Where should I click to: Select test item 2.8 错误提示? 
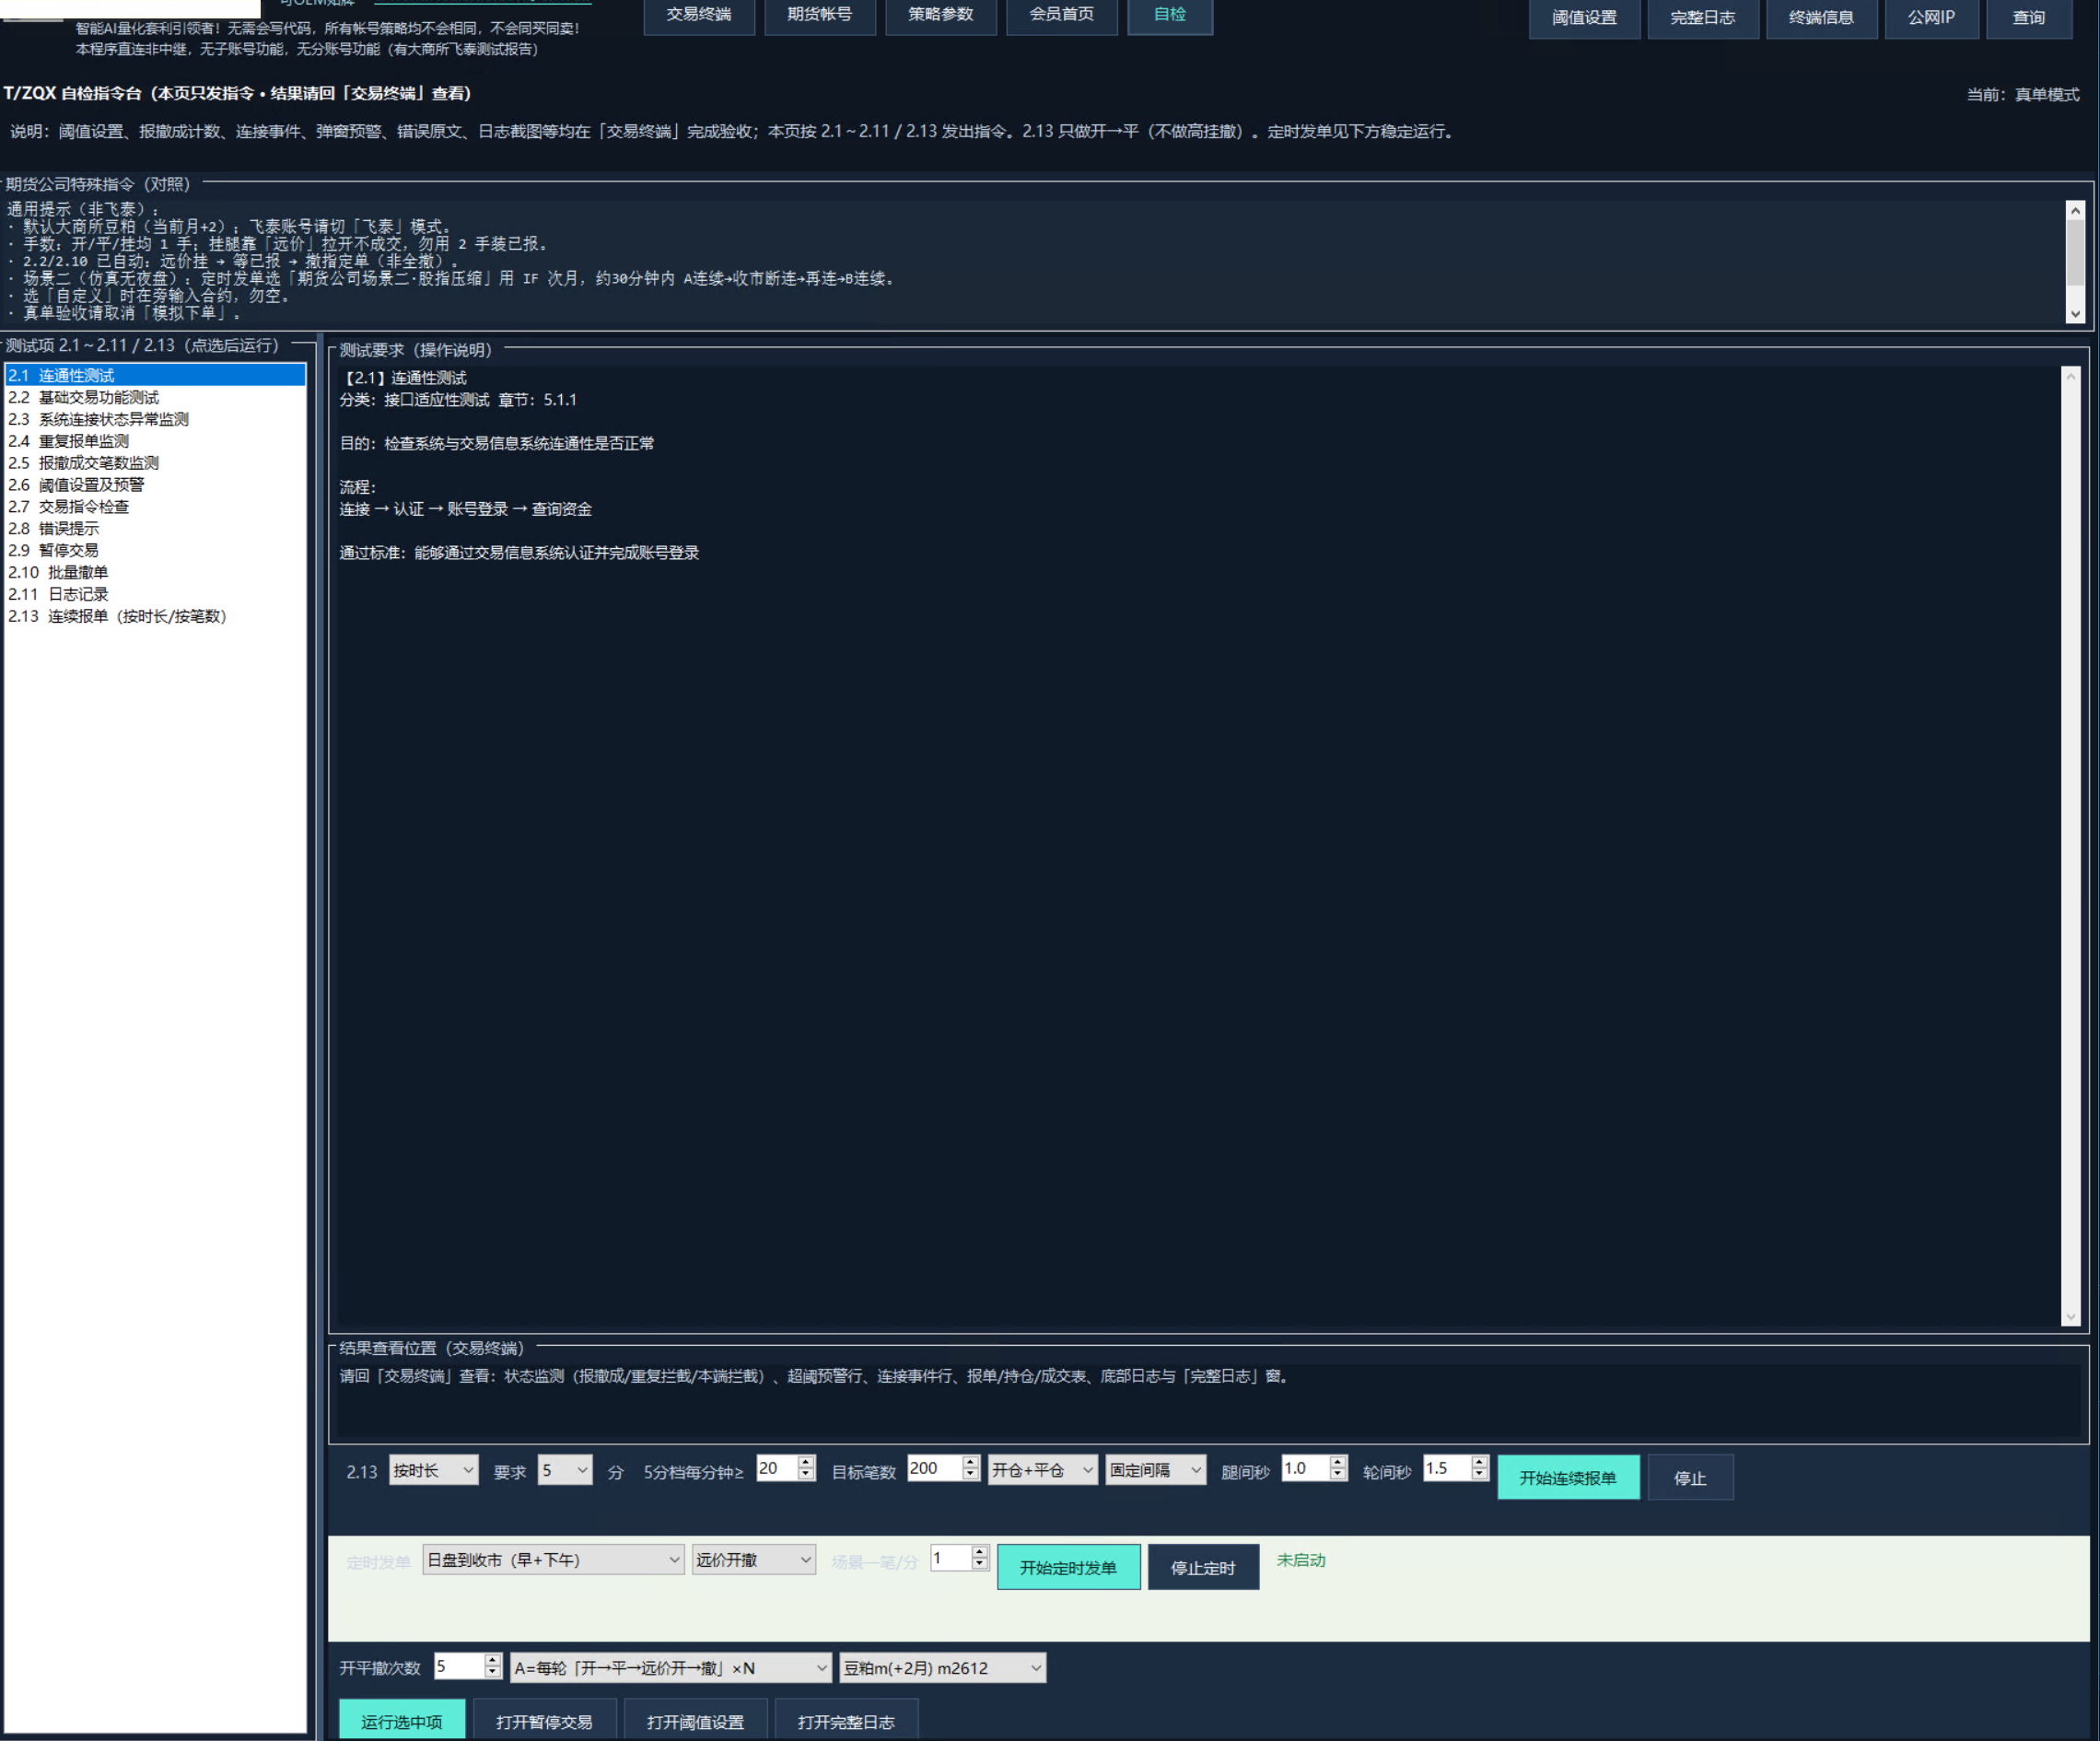point(155,529)
